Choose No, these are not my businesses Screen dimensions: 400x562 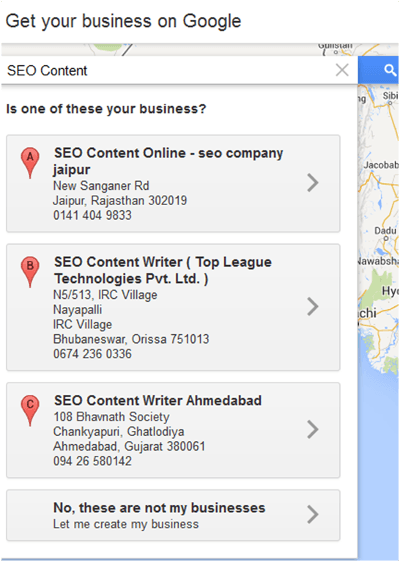159,508
